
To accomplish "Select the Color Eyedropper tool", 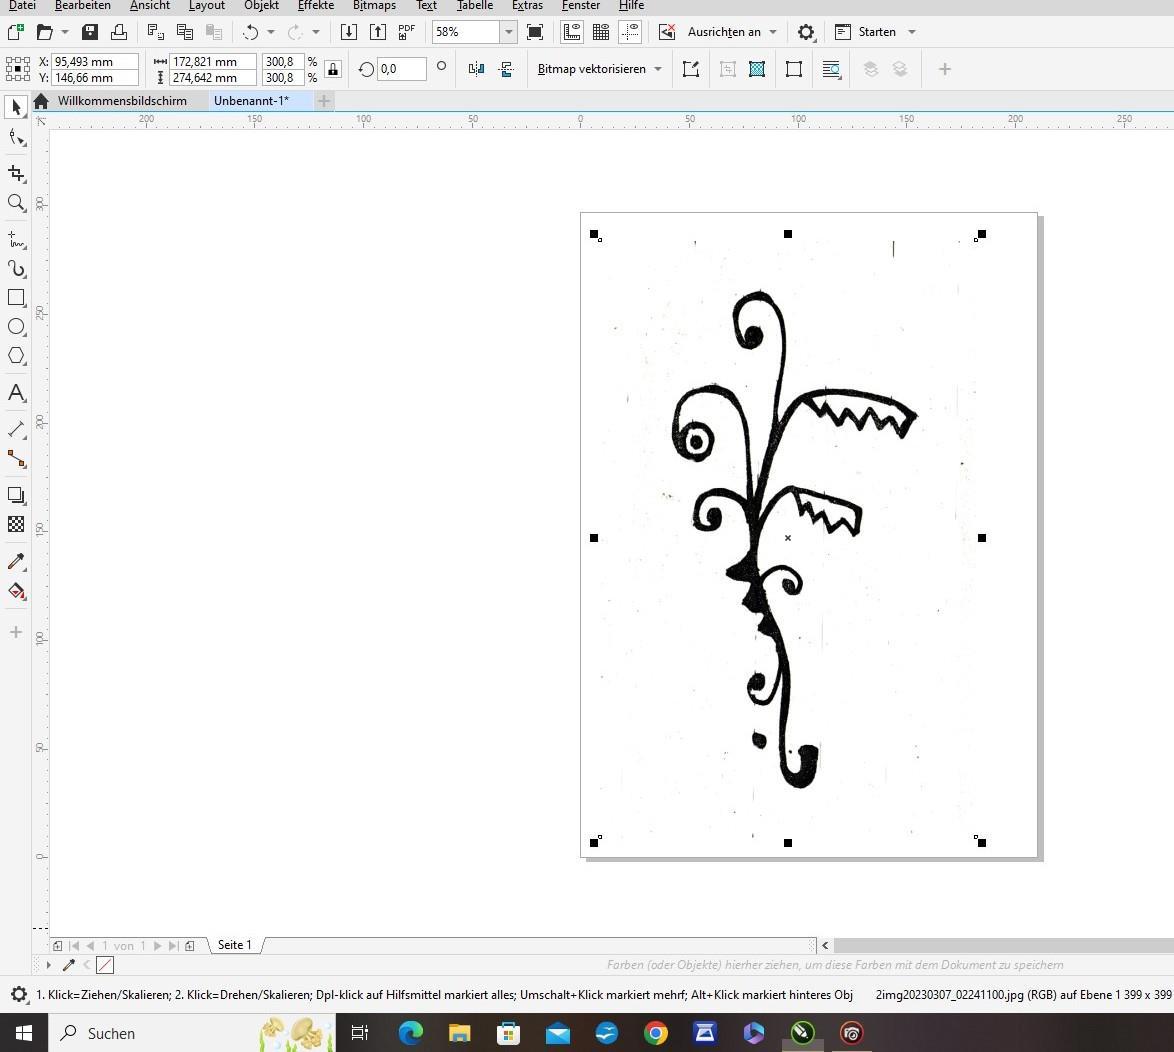I will tap(16, 561).
